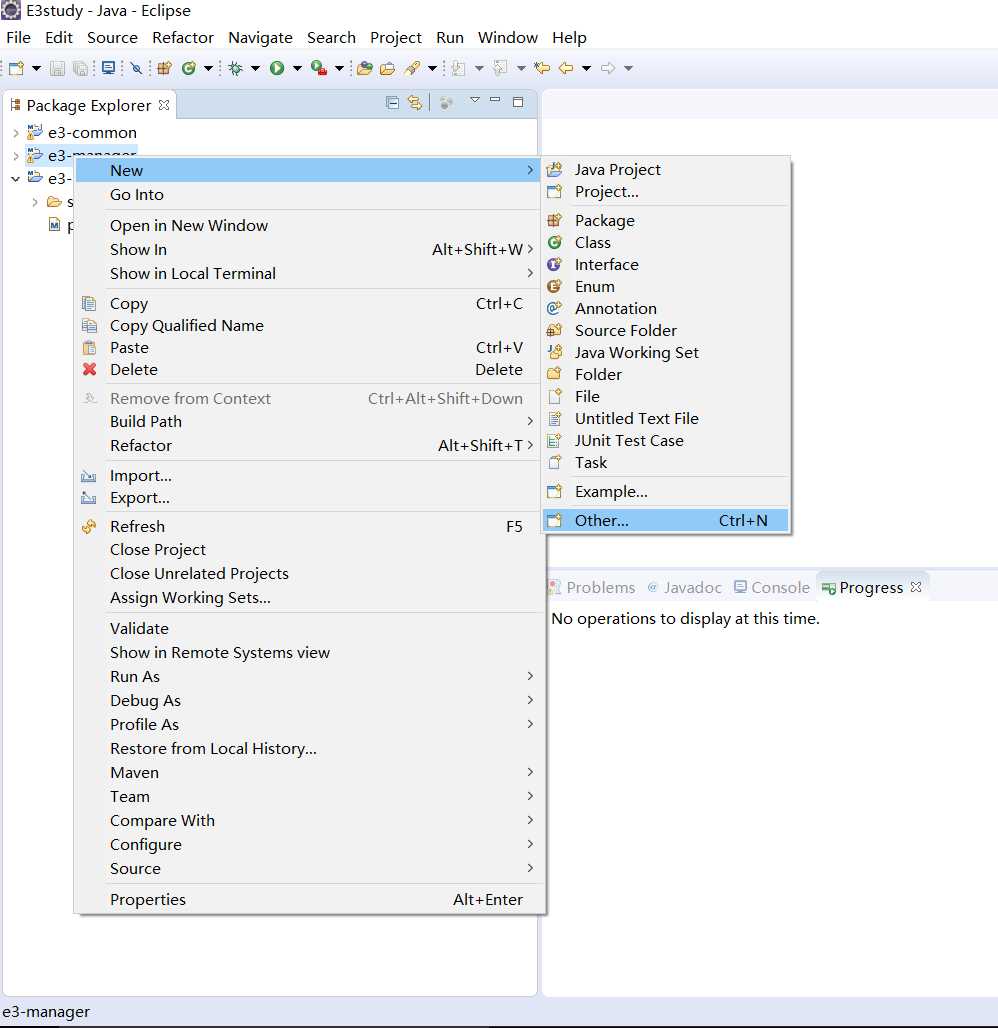
Task: Choose JUnit Test Case in submenu
Action: [666, 441]
